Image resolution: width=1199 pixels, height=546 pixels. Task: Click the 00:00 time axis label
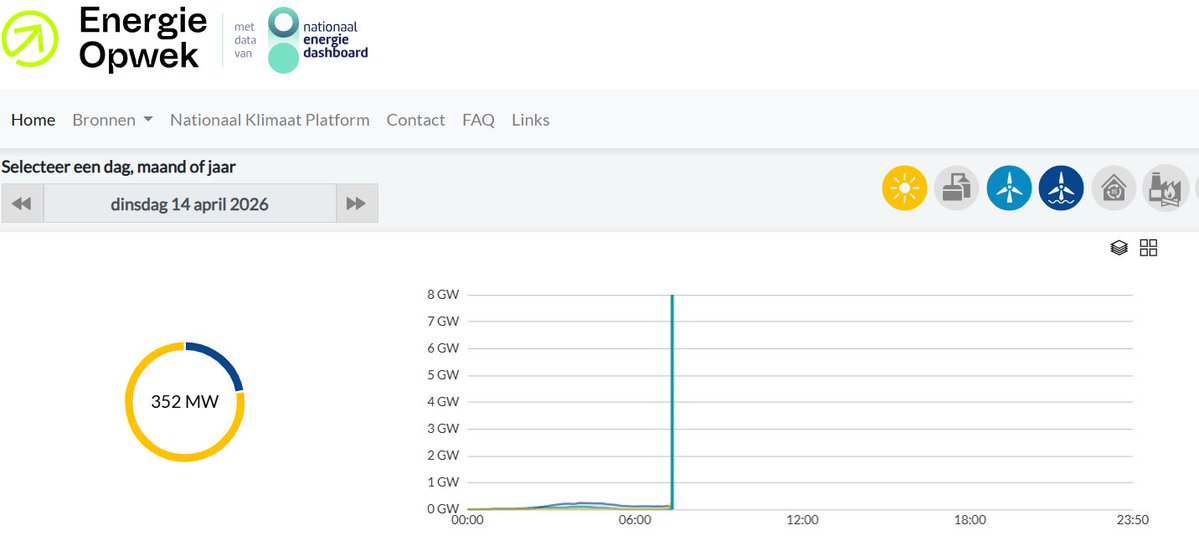tap(467, 520)
